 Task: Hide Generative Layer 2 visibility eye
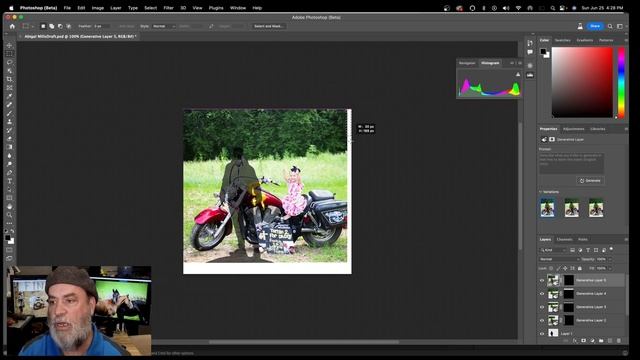[542, 320]
